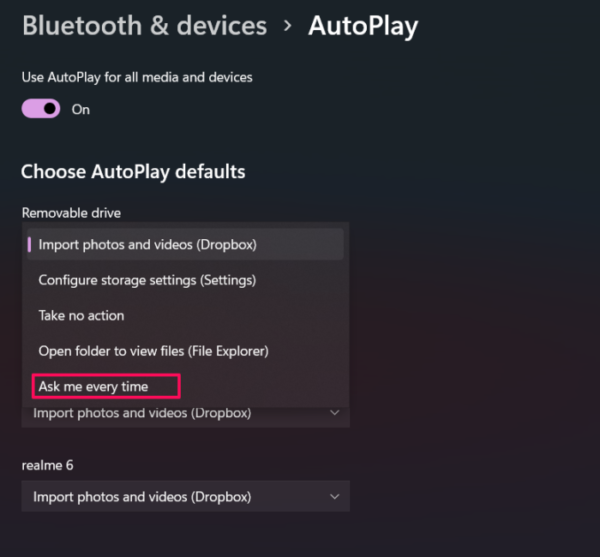This screenshot has height=557, width=600.
Task: Click chevron of the partially hidden dropdown
Action: tap(334, 413)
